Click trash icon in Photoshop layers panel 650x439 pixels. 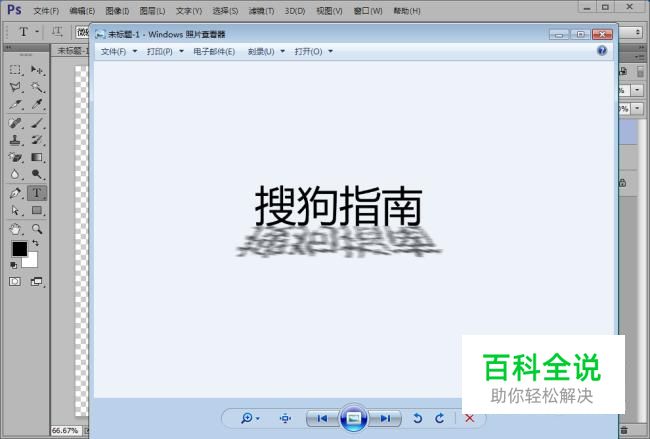pyautogui.click(x=624, y=430)
